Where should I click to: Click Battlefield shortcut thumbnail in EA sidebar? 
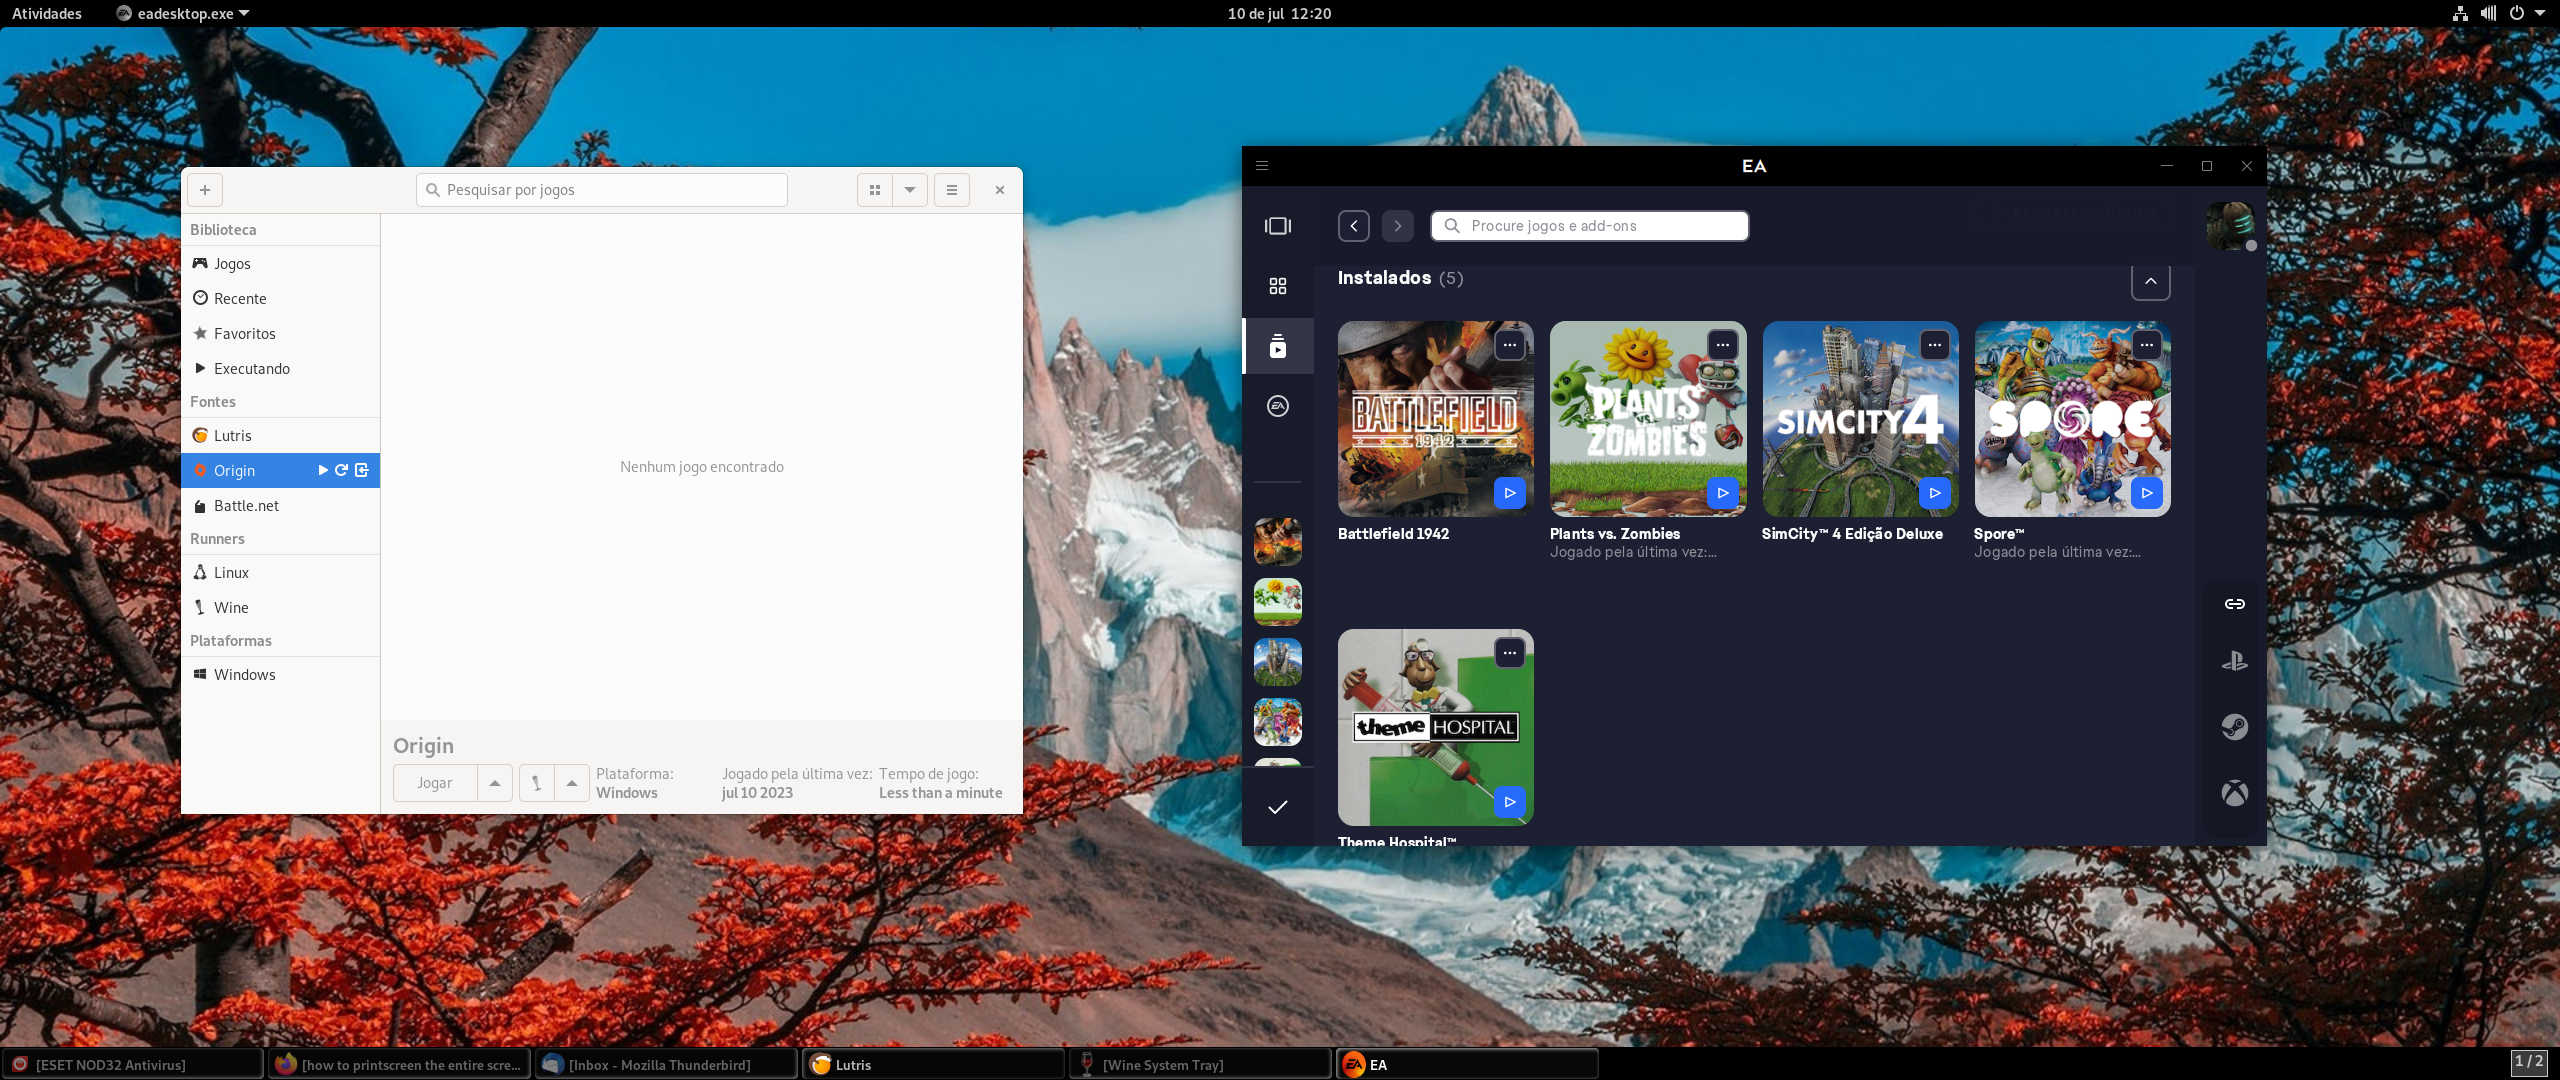click(x=1278, y=542)
